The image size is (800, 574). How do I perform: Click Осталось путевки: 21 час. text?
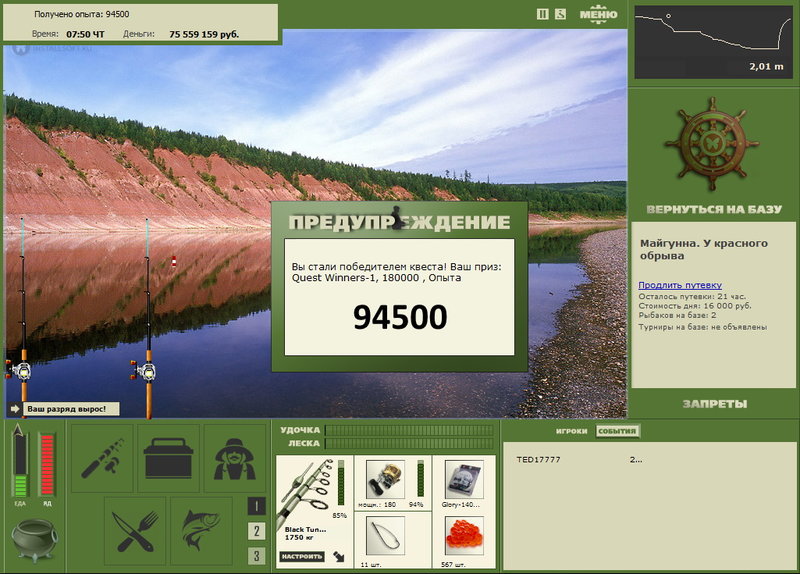[x=692, y=296]
